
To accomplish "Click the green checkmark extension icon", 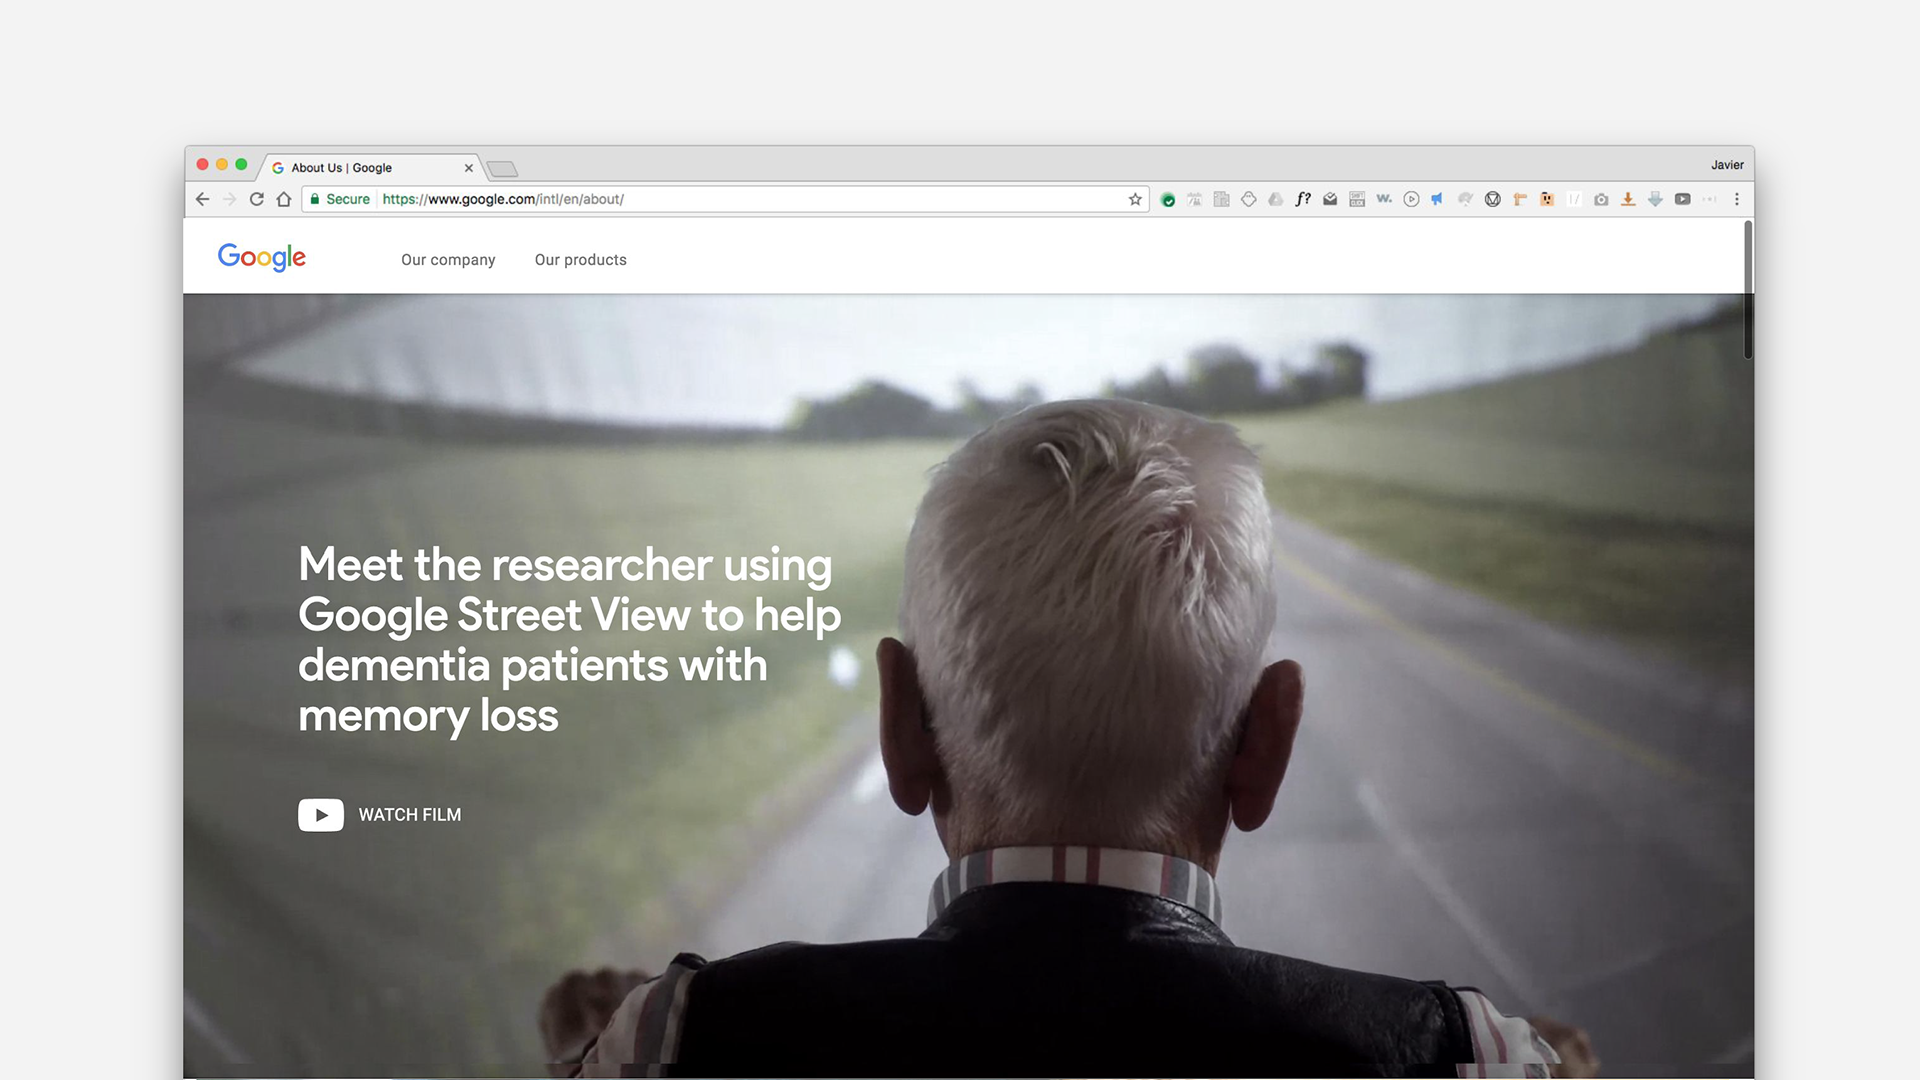I will coord(1167,199).
